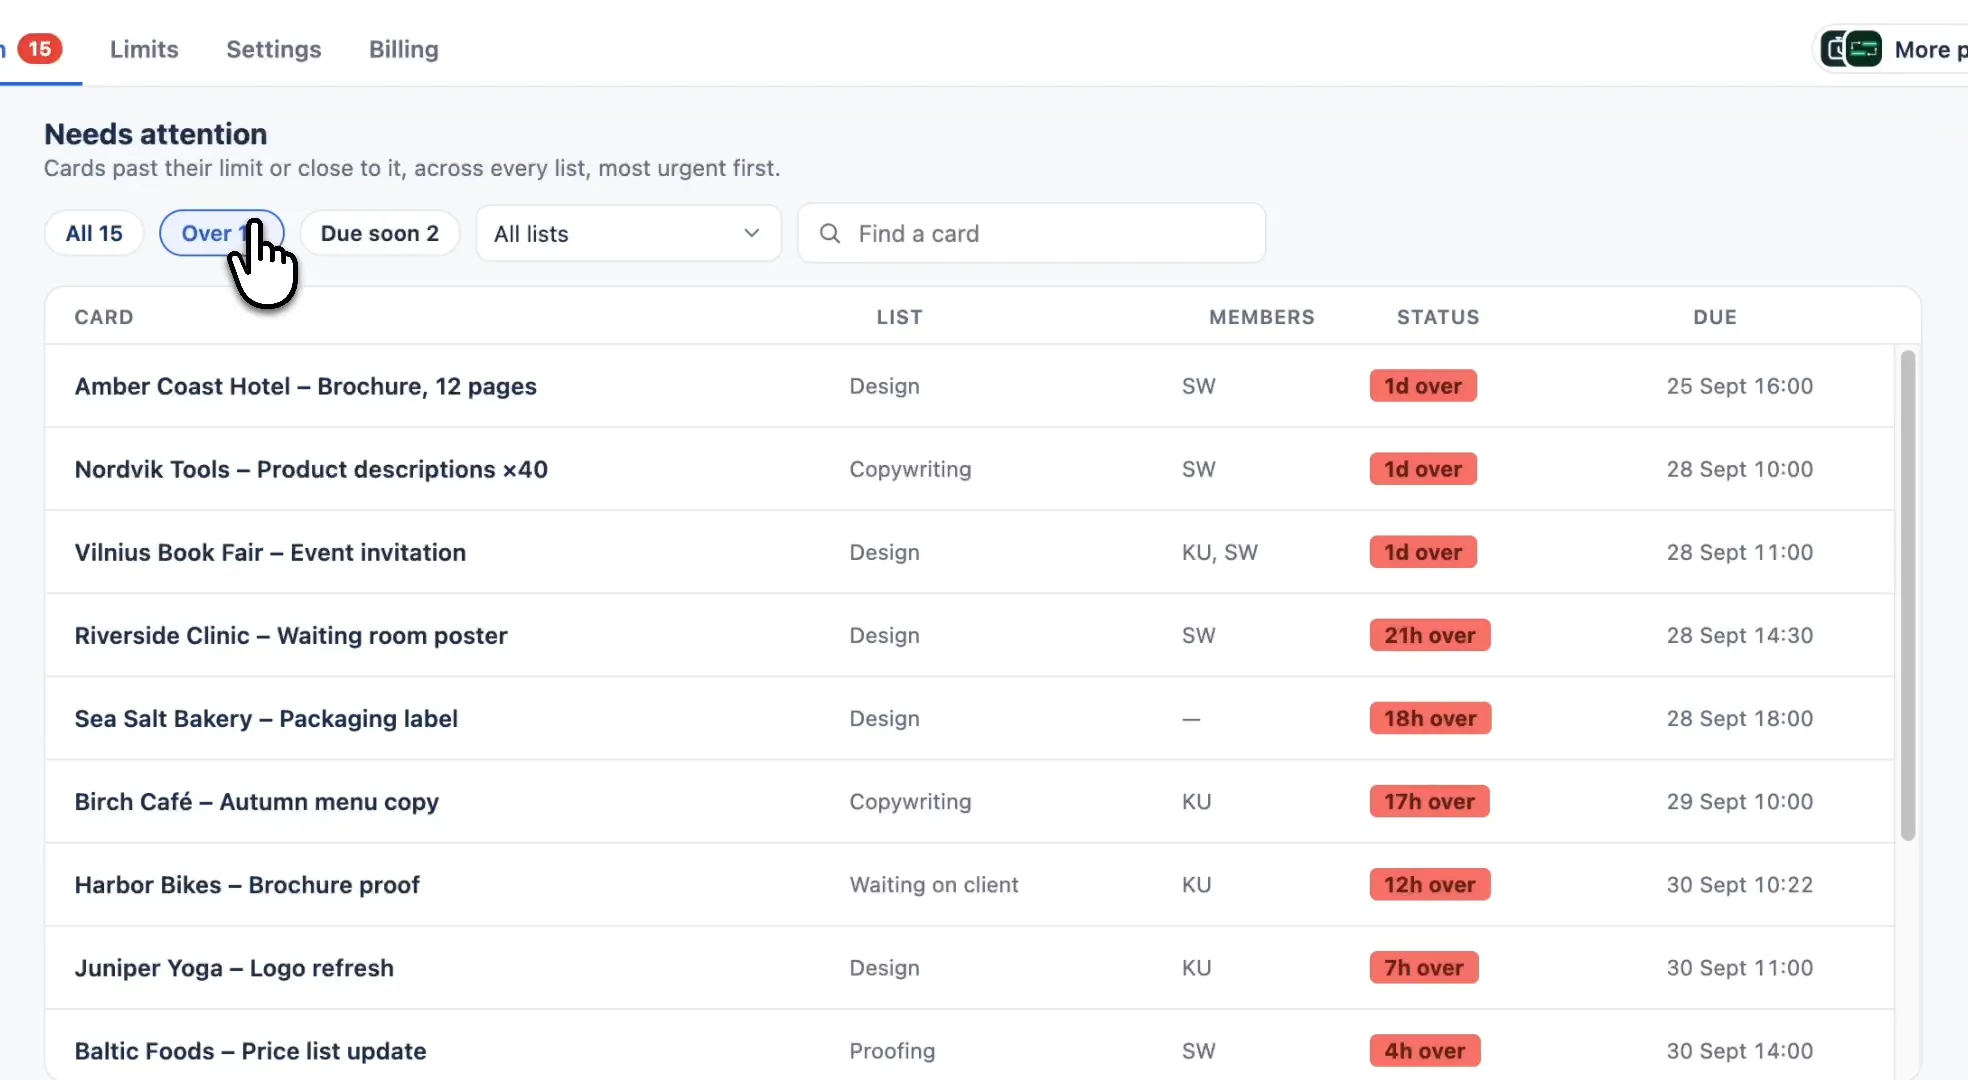Click the 25 Sept 16:00 due date
1968x1080 pixels.
[1739, 386]
